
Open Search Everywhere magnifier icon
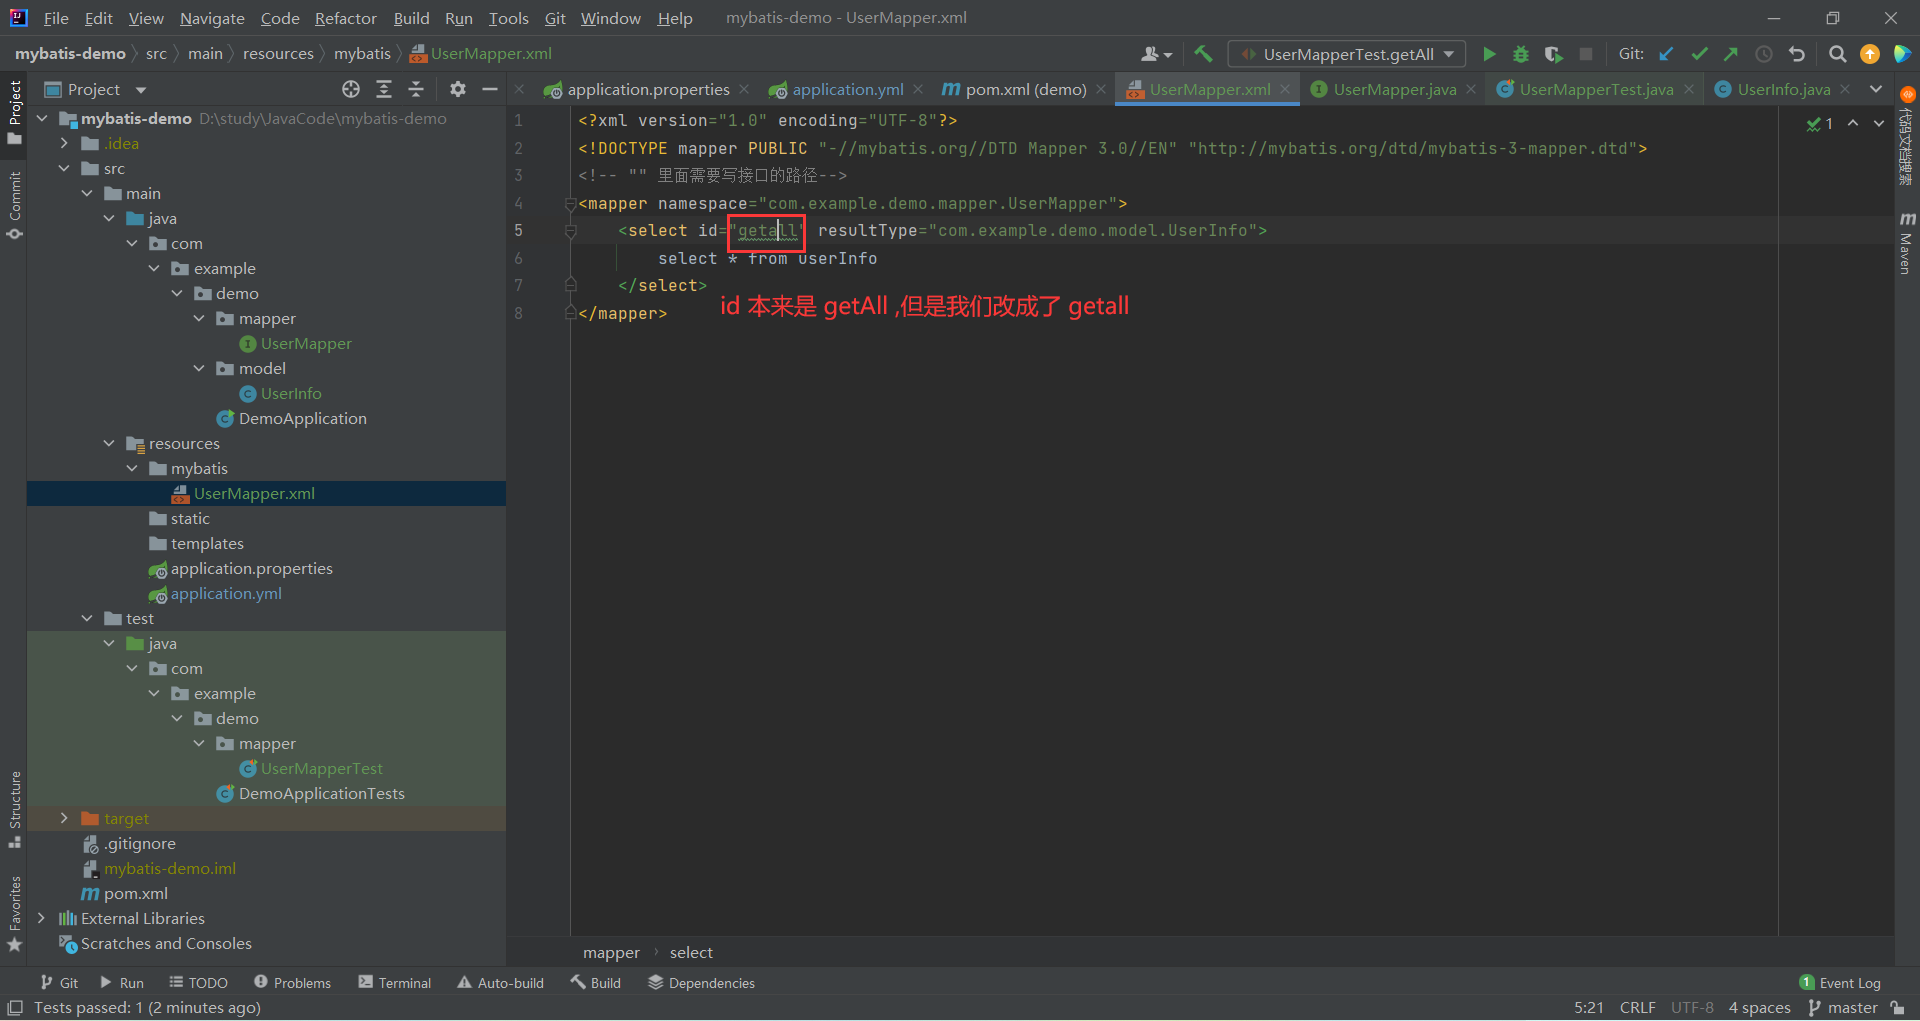[x=1837, y=54]
